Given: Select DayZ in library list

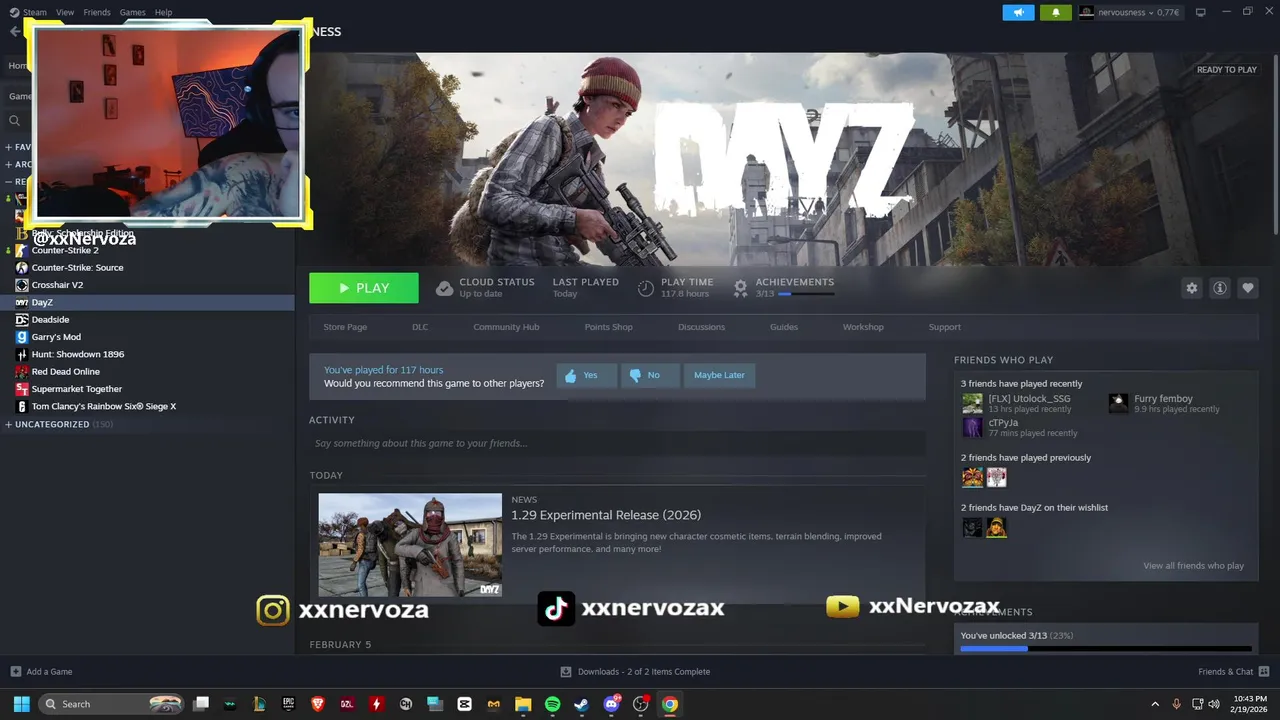Looking at the screenshot, I should click(147, 302).
